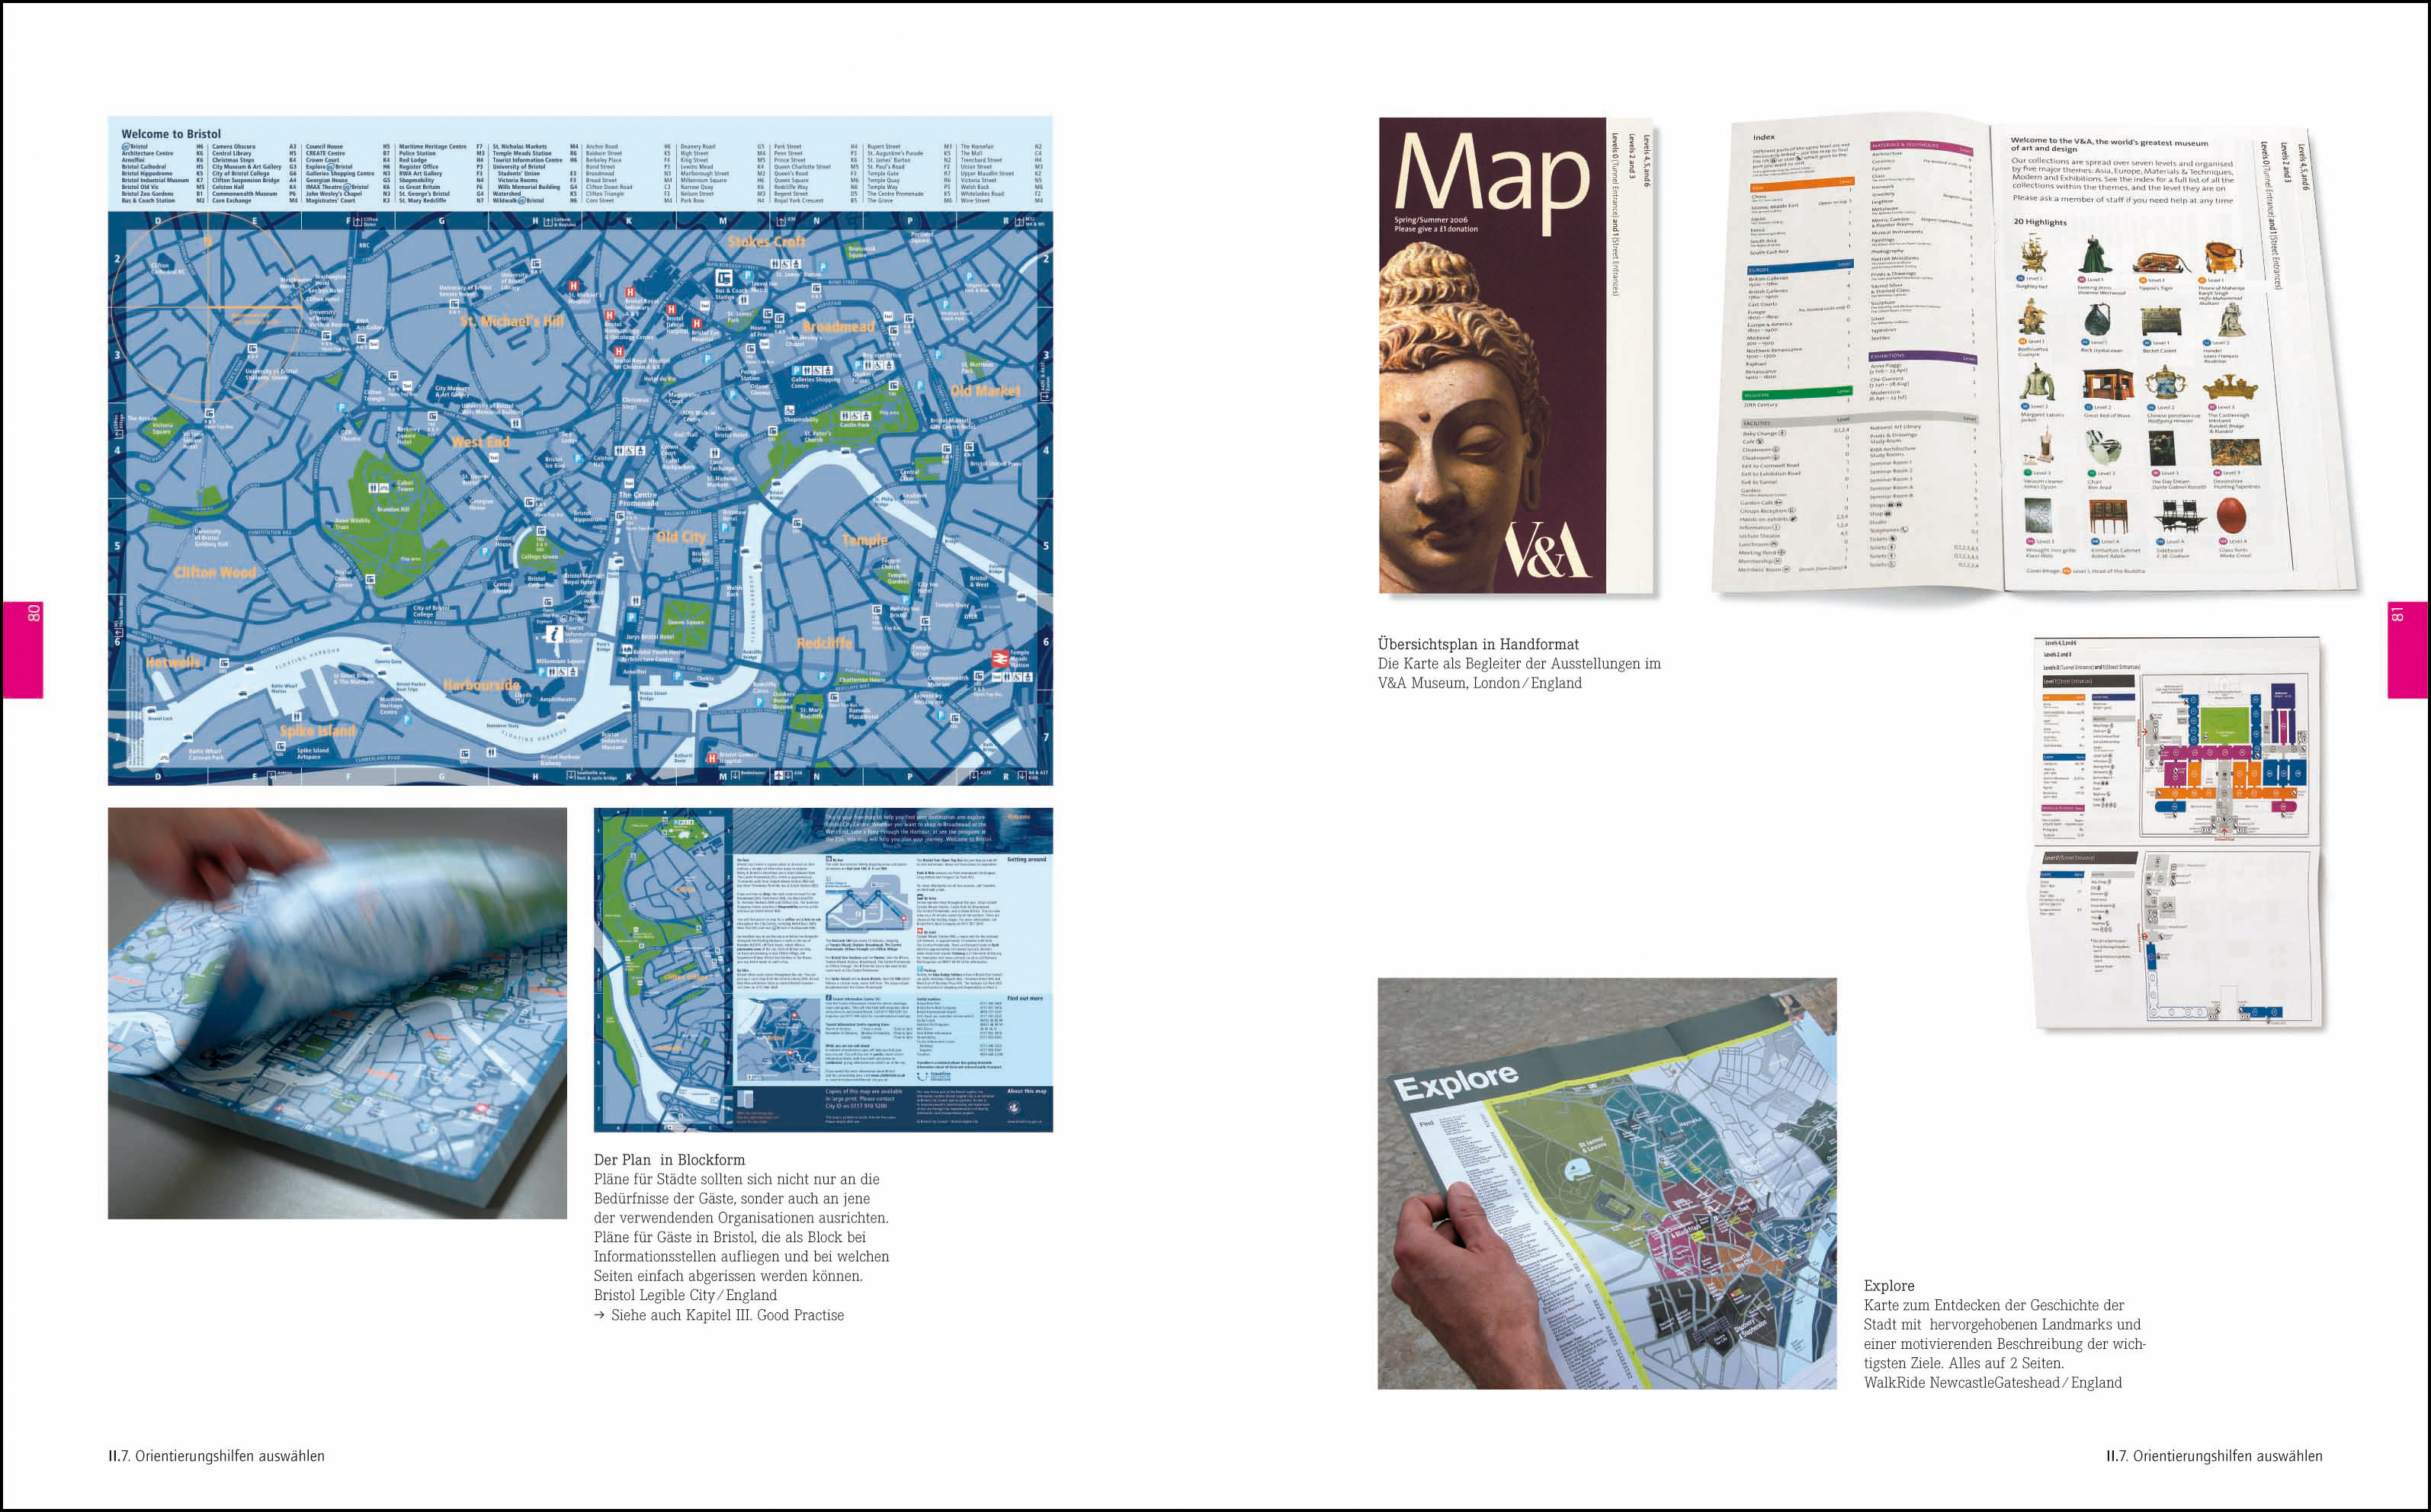Click 'Spike Island' label on Bristol map
Image resolution: width=2431 pixels, height=1512 pixels.
[x=318, y=731]
